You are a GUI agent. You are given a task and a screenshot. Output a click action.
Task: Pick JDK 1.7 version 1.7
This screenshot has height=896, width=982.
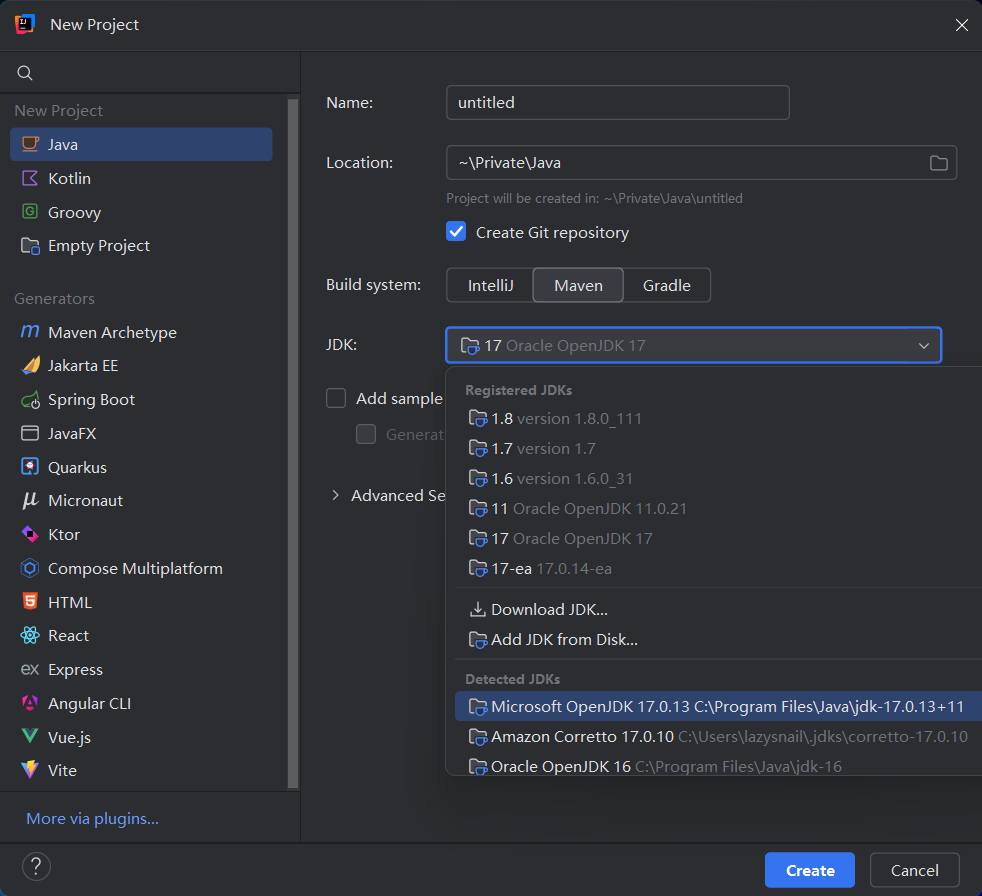[718, 448]
